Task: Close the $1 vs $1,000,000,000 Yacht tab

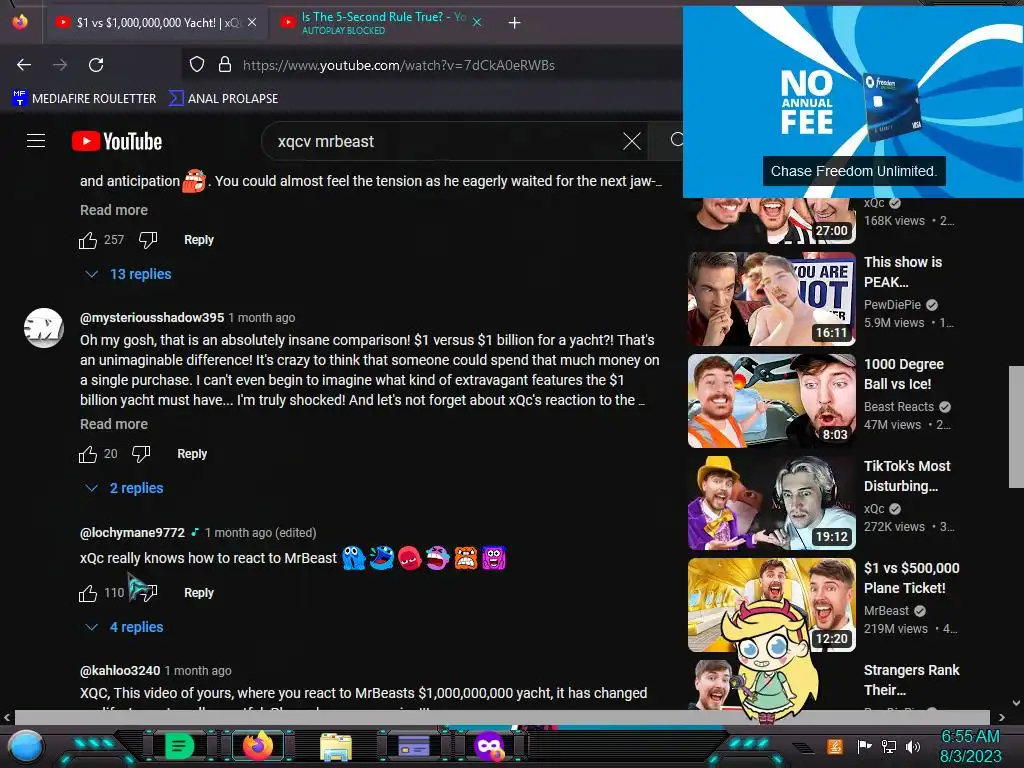Action: point(252,22)
